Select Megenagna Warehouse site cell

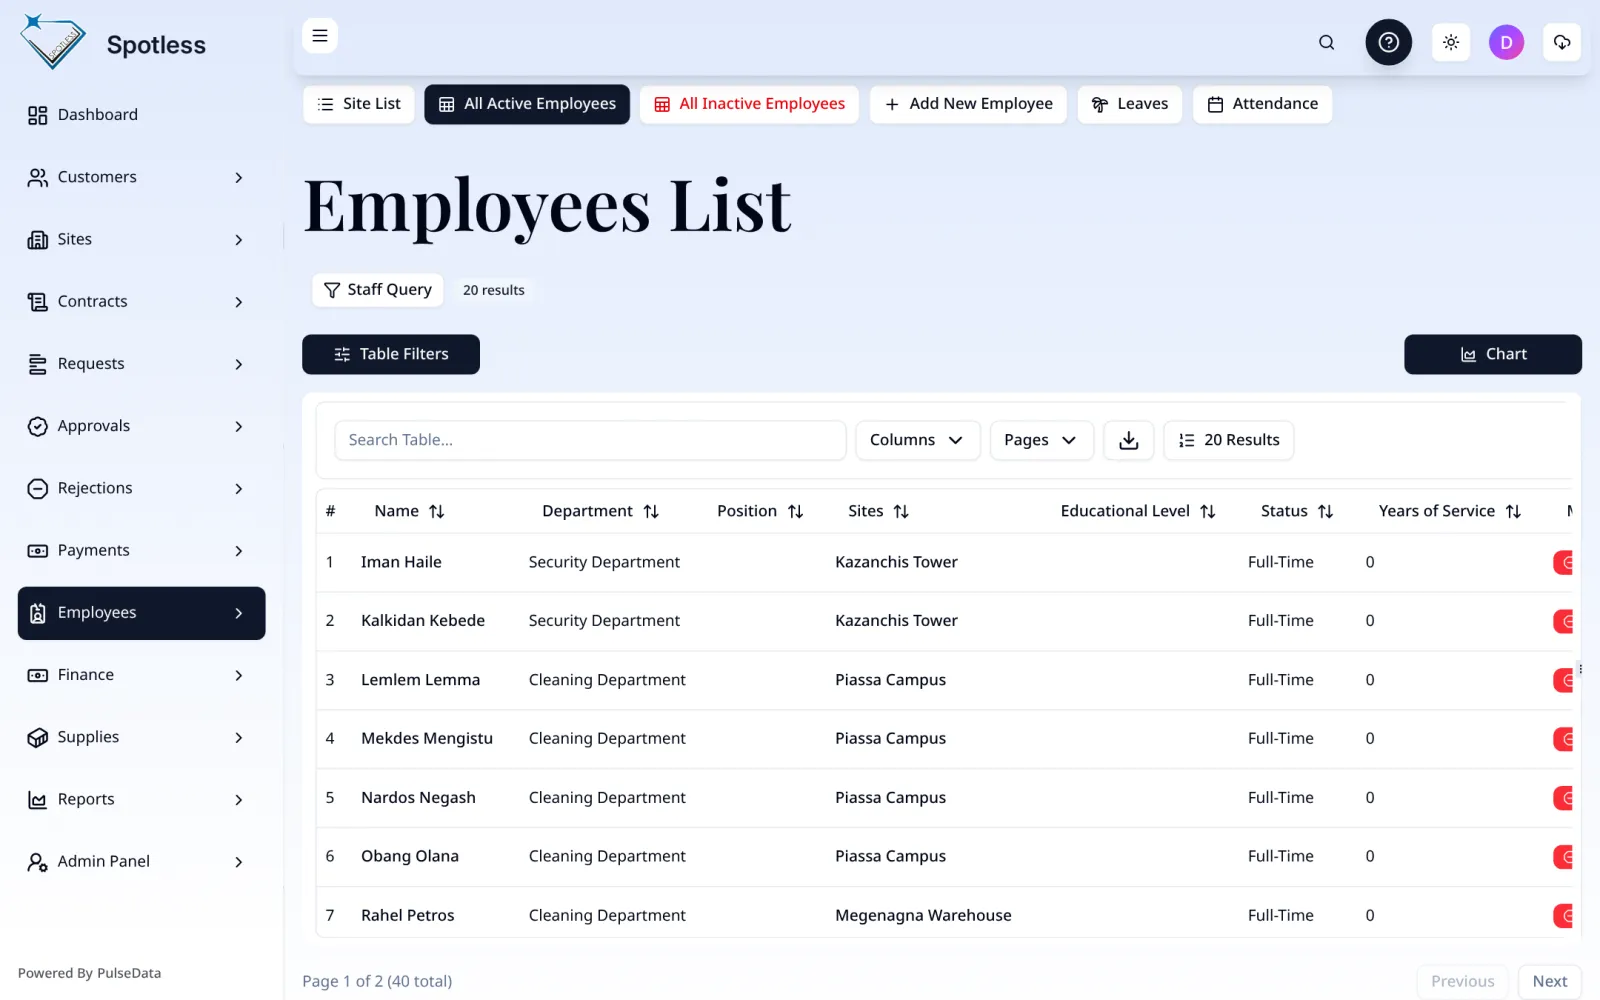[923, 915]
